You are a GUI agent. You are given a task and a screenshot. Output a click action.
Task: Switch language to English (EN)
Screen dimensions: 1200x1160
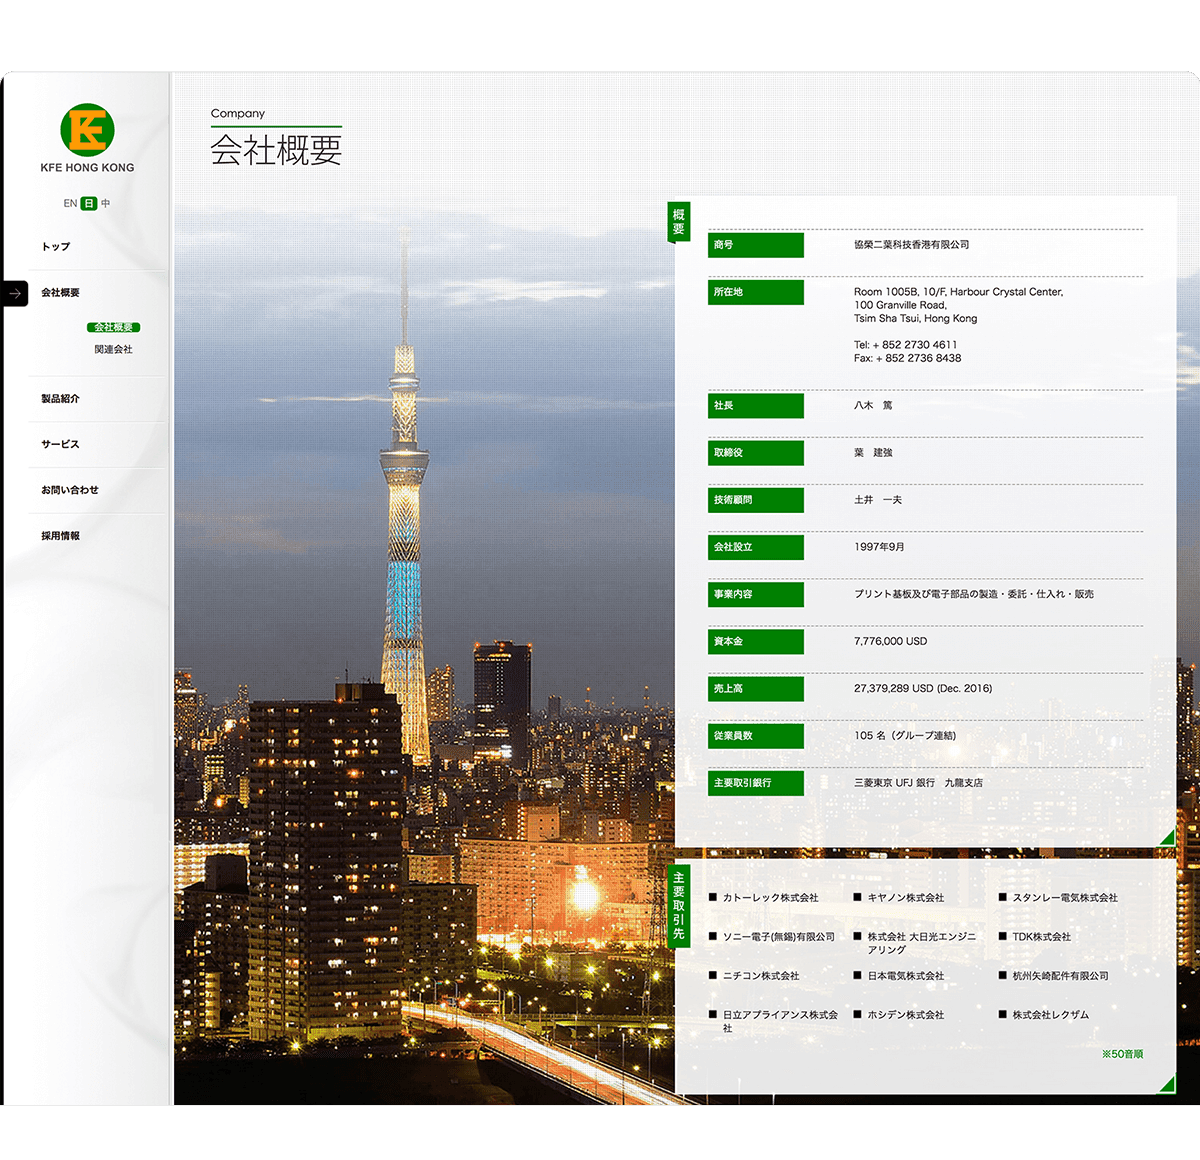tap(70, 203)
